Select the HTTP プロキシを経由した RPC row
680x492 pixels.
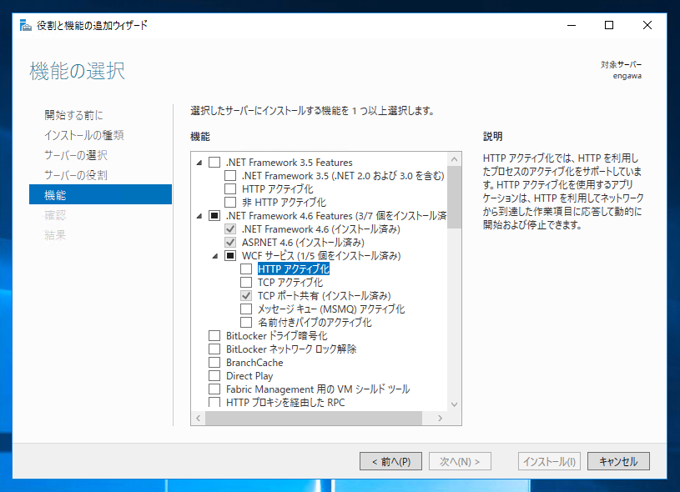285,403
